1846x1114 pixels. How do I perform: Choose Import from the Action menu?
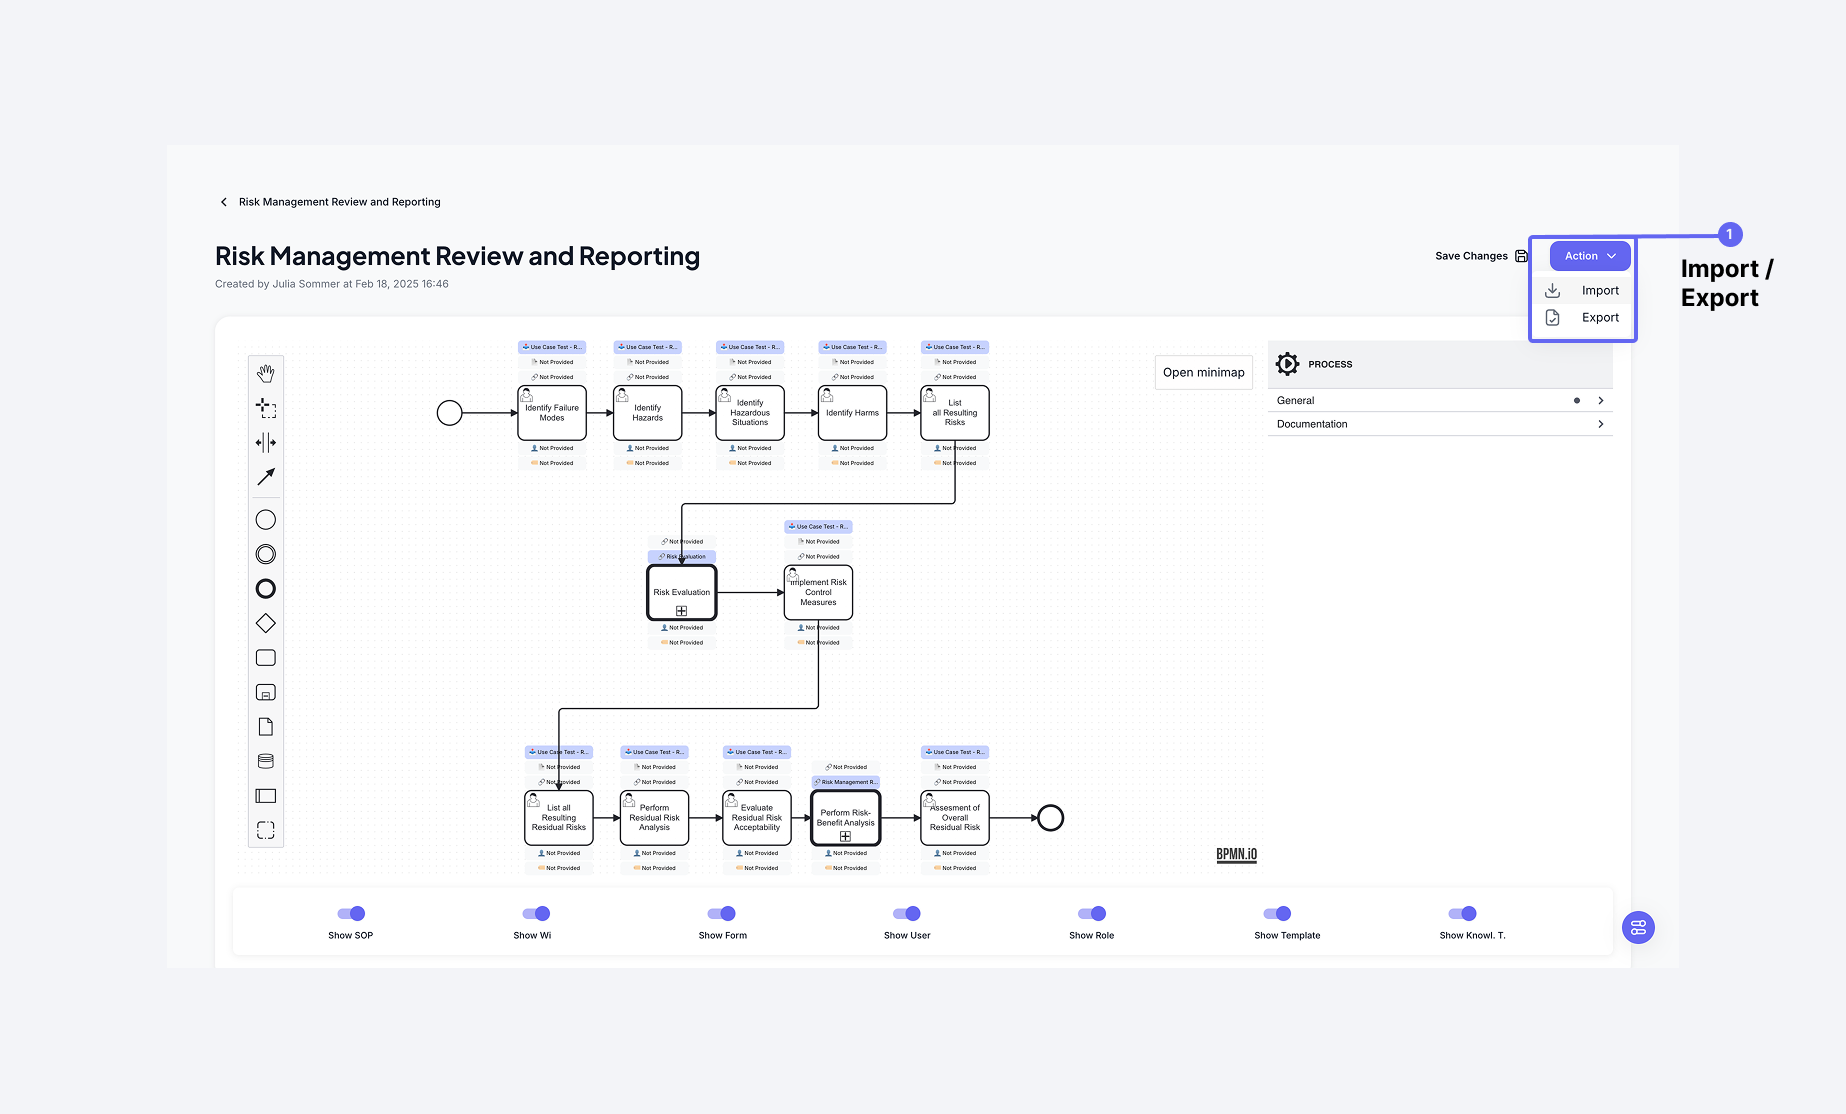(x=1600, y=290)
